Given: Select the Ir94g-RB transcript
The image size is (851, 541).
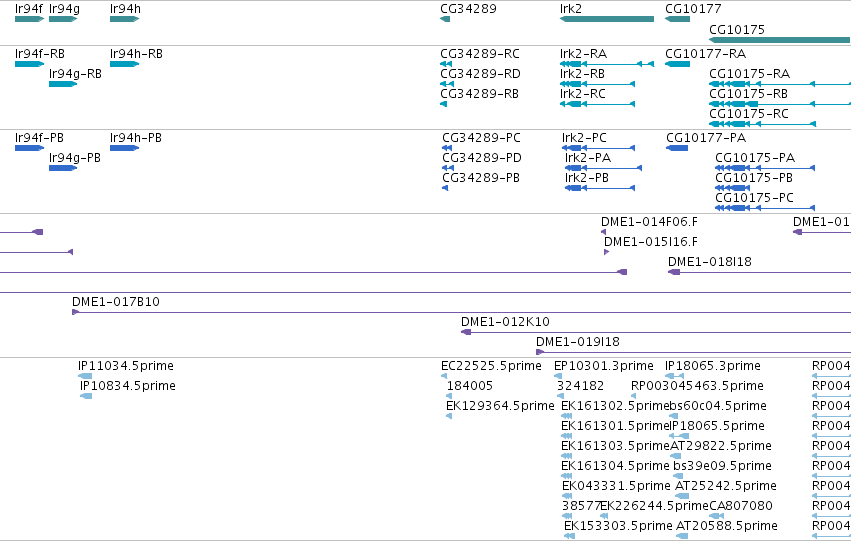Looking at the screenshot, I should coord(75,74).
